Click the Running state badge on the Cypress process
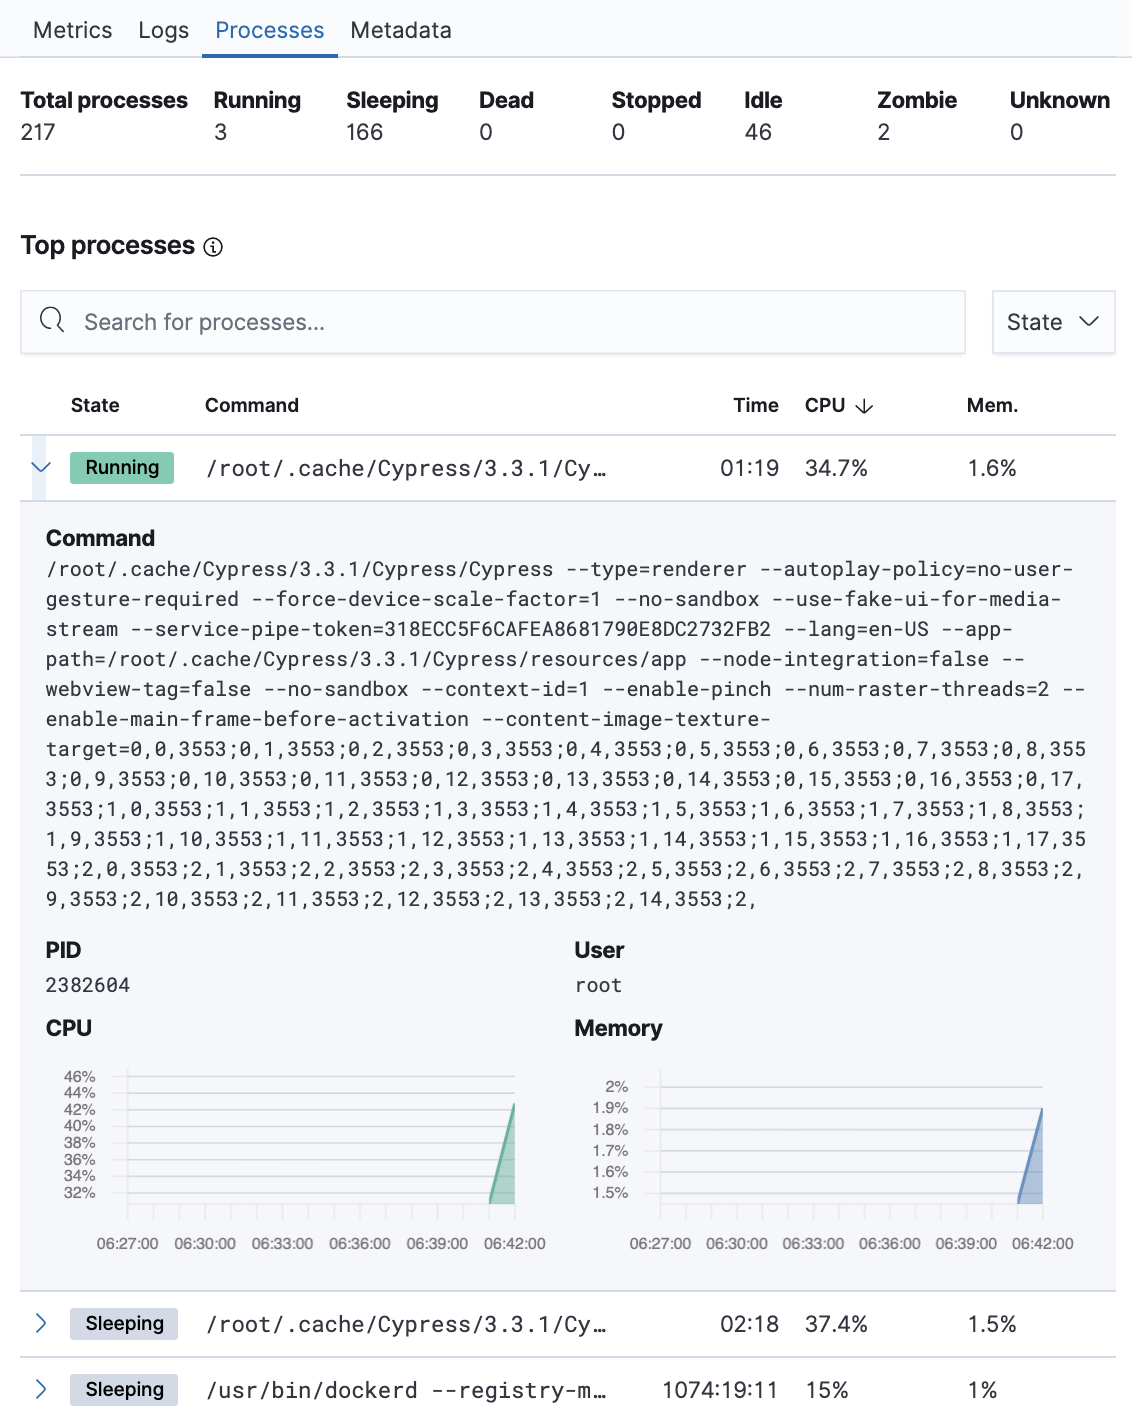This screenshot has width=1132, height=1420. [121, 467]
